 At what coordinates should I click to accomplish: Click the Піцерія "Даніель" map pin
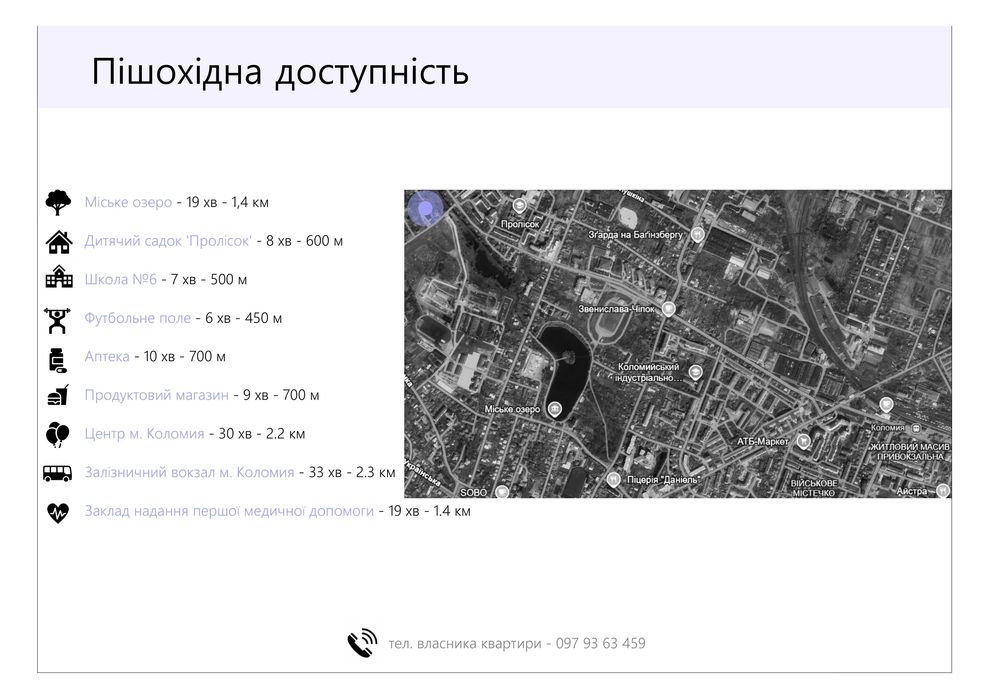pyautogui.click(x=612, y=479)
